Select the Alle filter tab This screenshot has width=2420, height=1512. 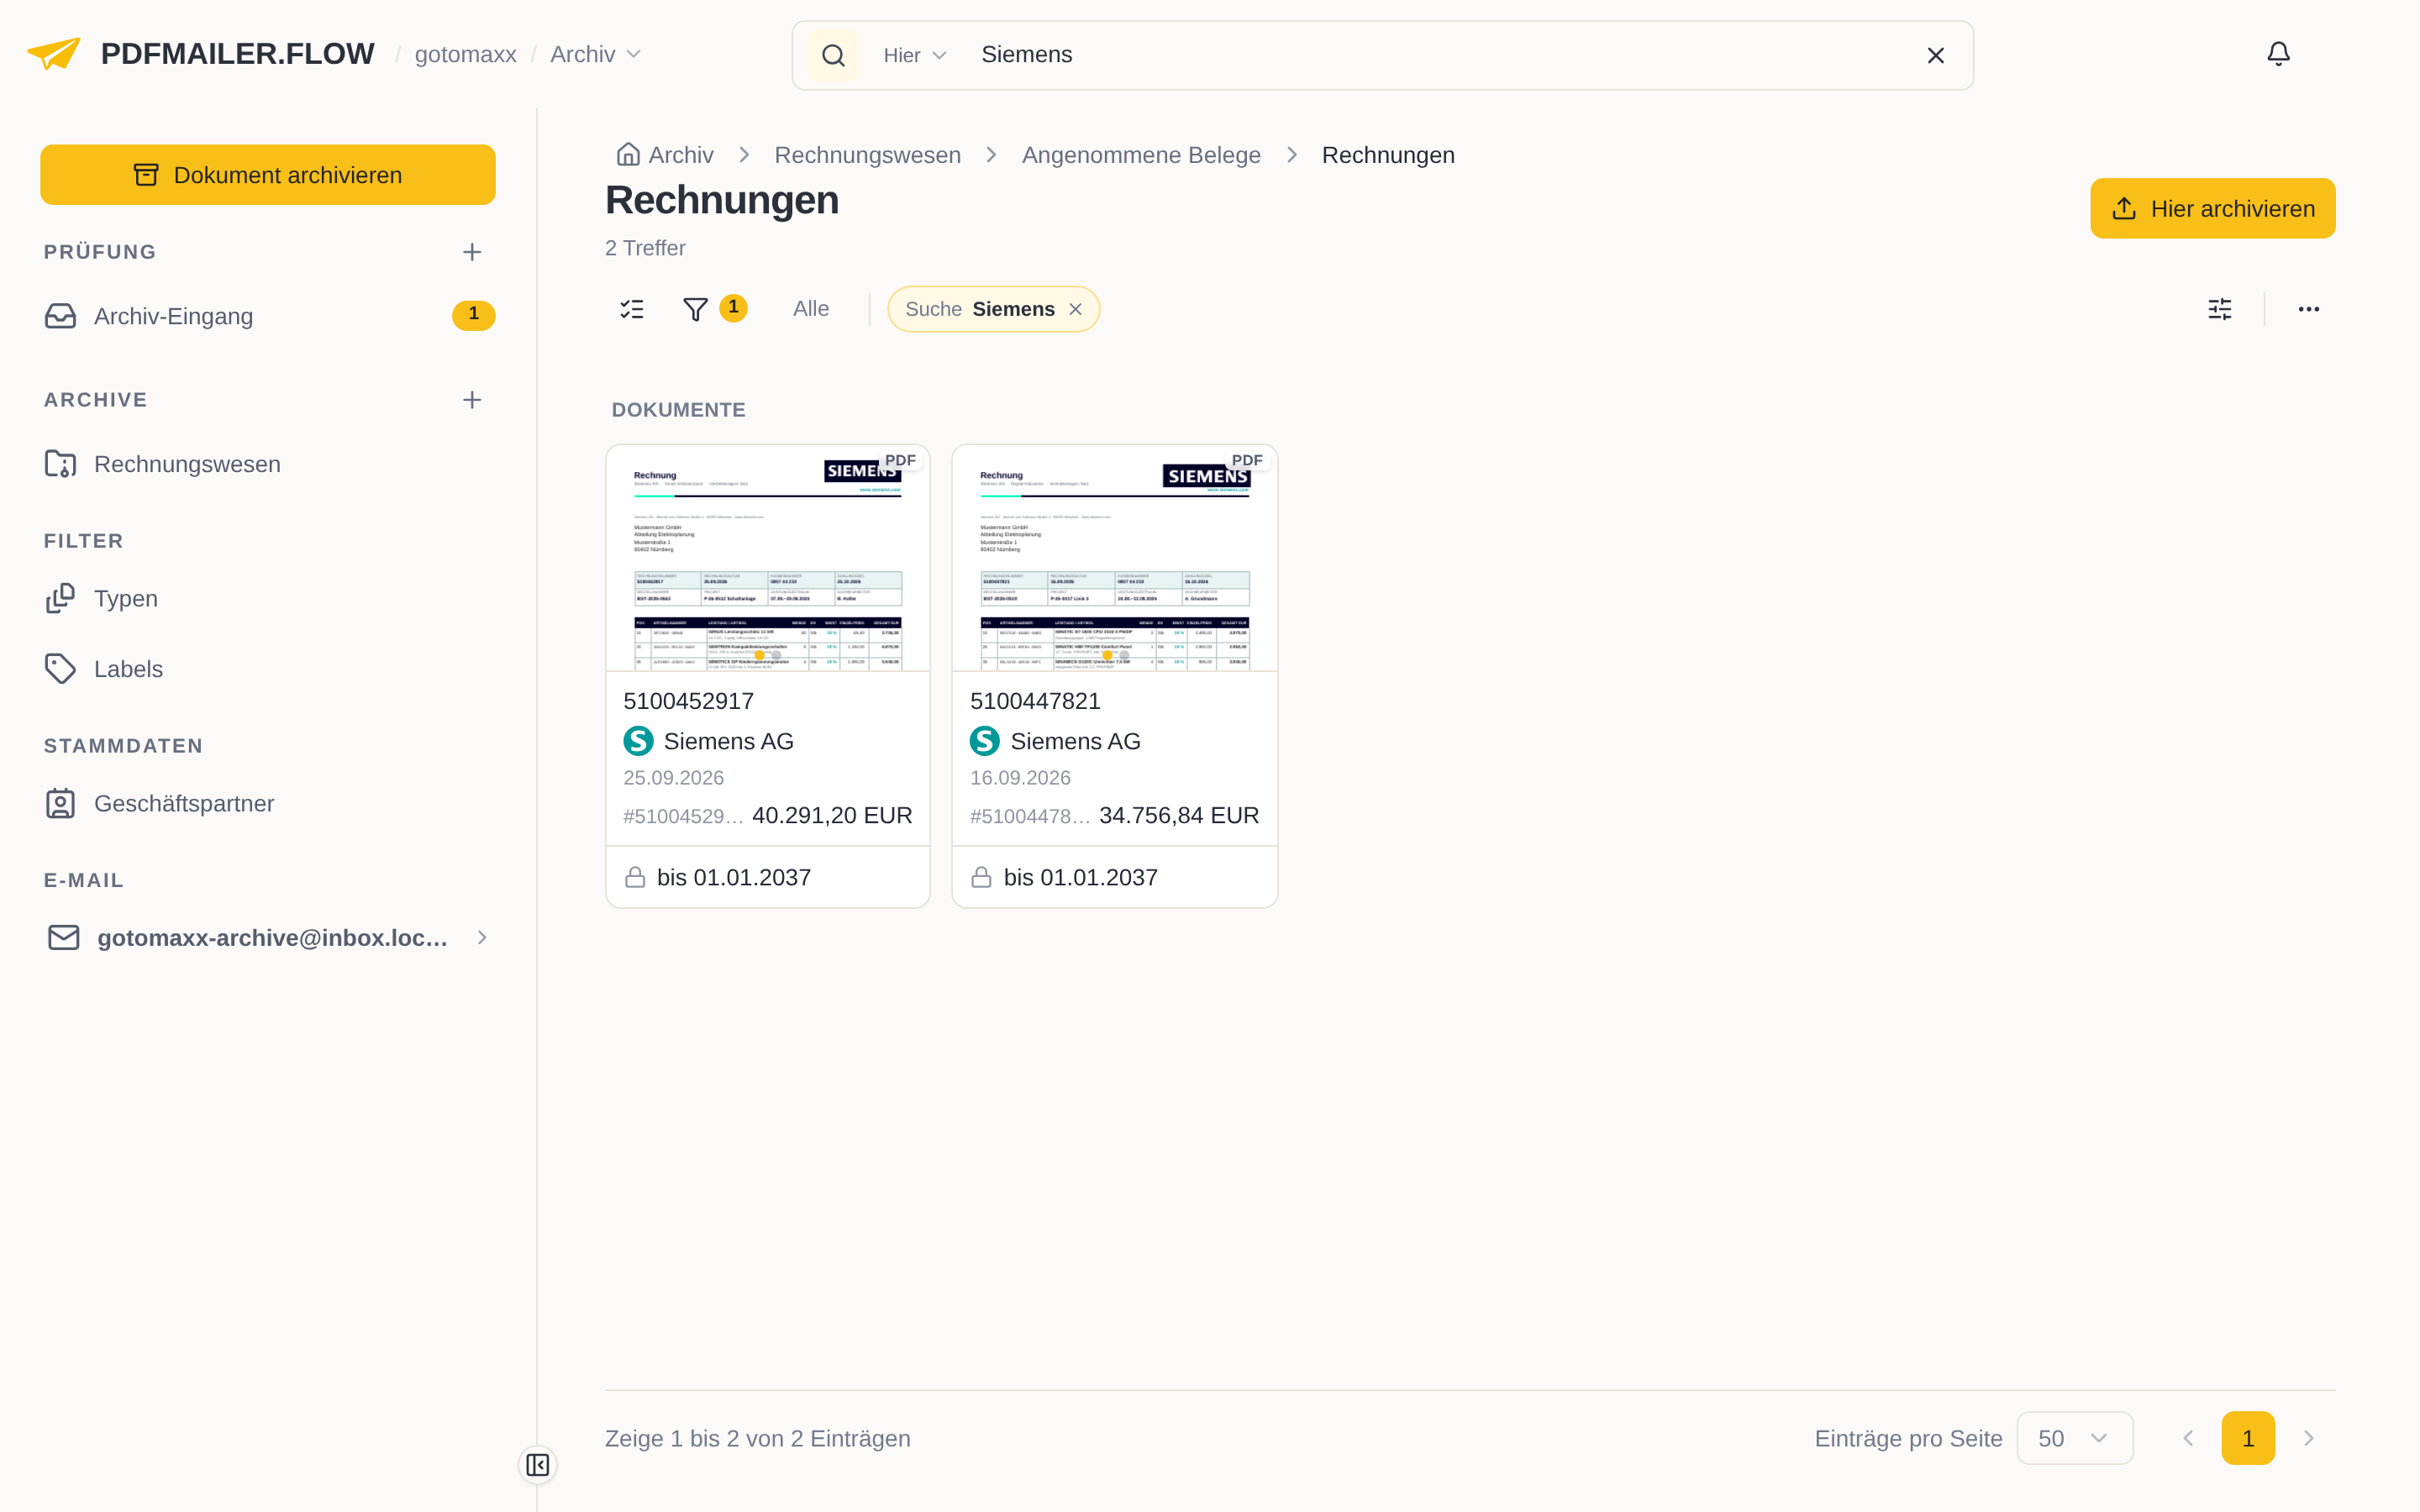point(811,309)
